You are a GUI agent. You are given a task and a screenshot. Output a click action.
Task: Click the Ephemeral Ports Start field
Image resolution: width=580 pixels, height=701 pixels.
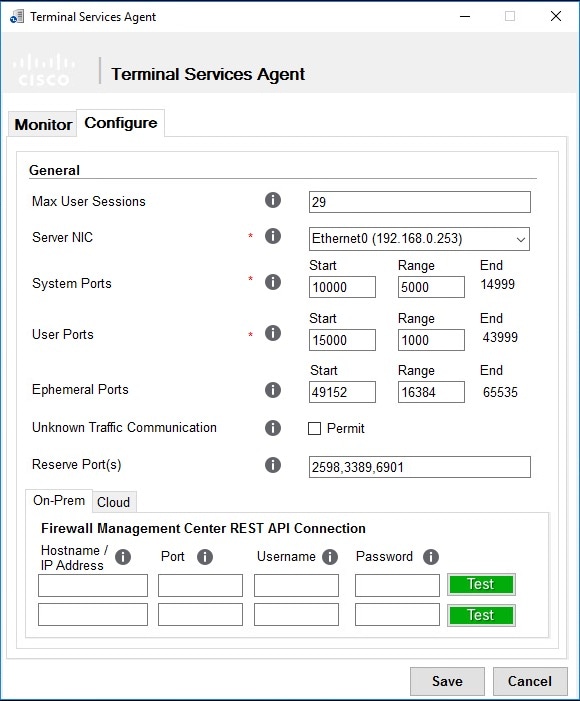(342, 392)
